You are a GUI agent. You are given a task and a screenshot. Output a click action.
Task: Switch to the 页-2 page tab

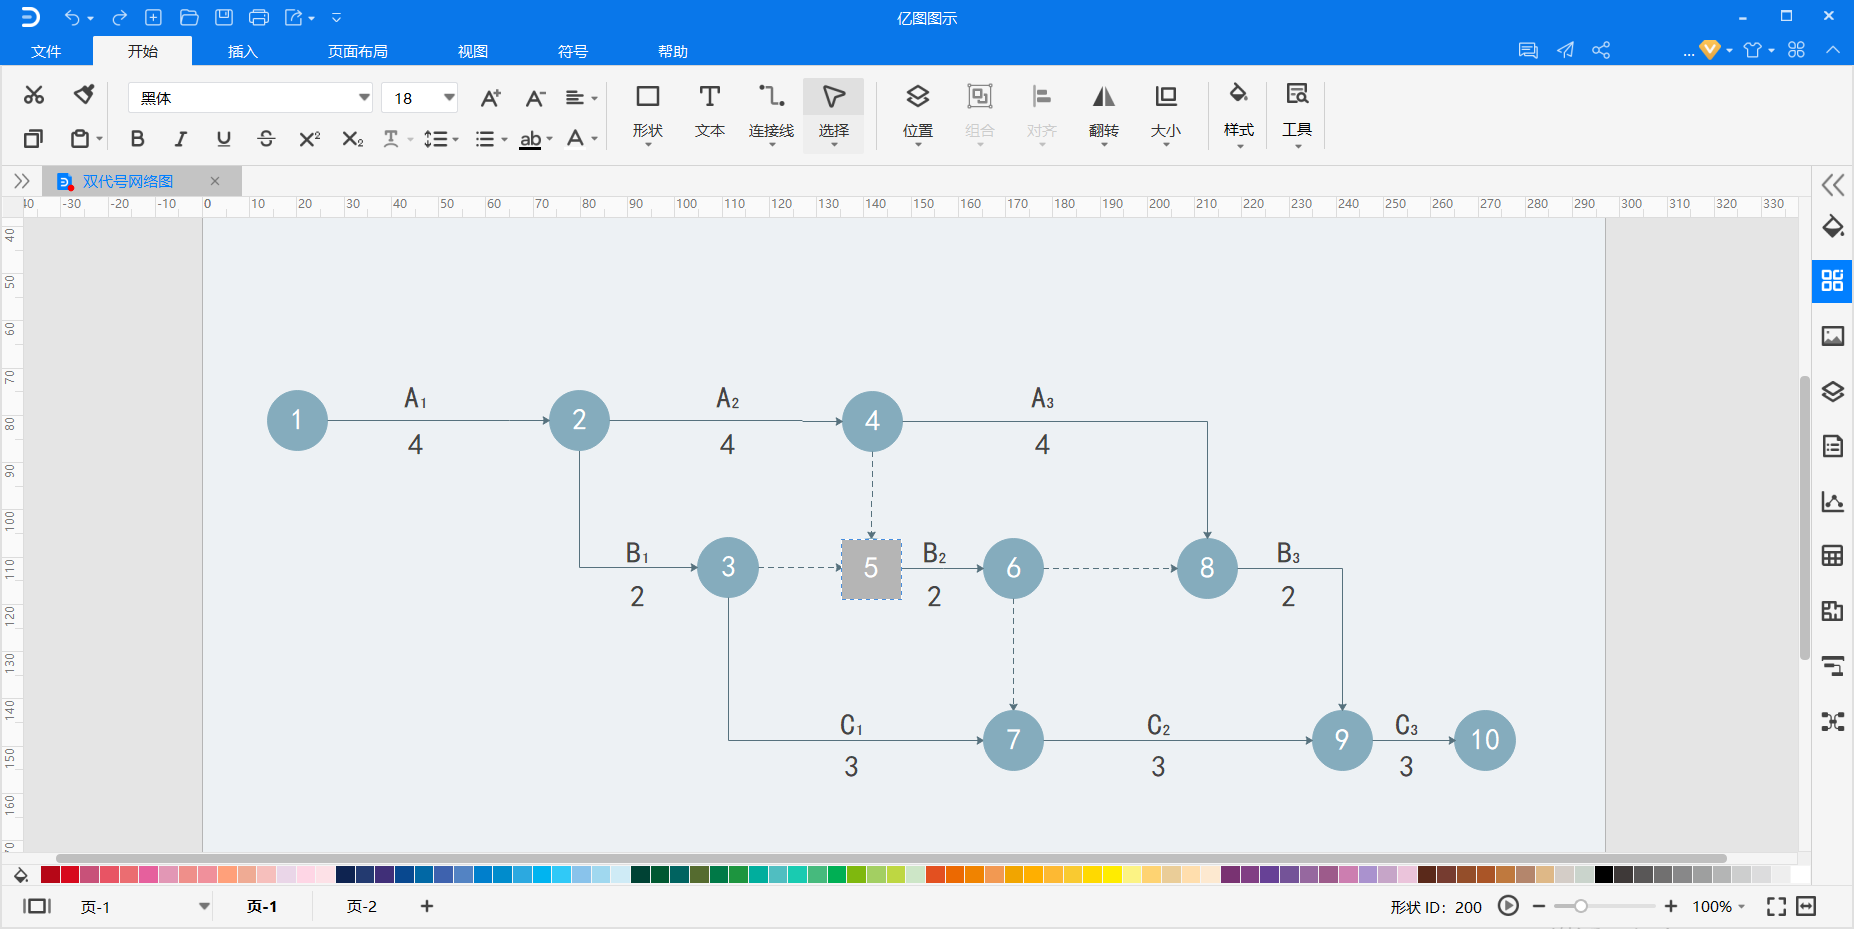click(362, 906)
